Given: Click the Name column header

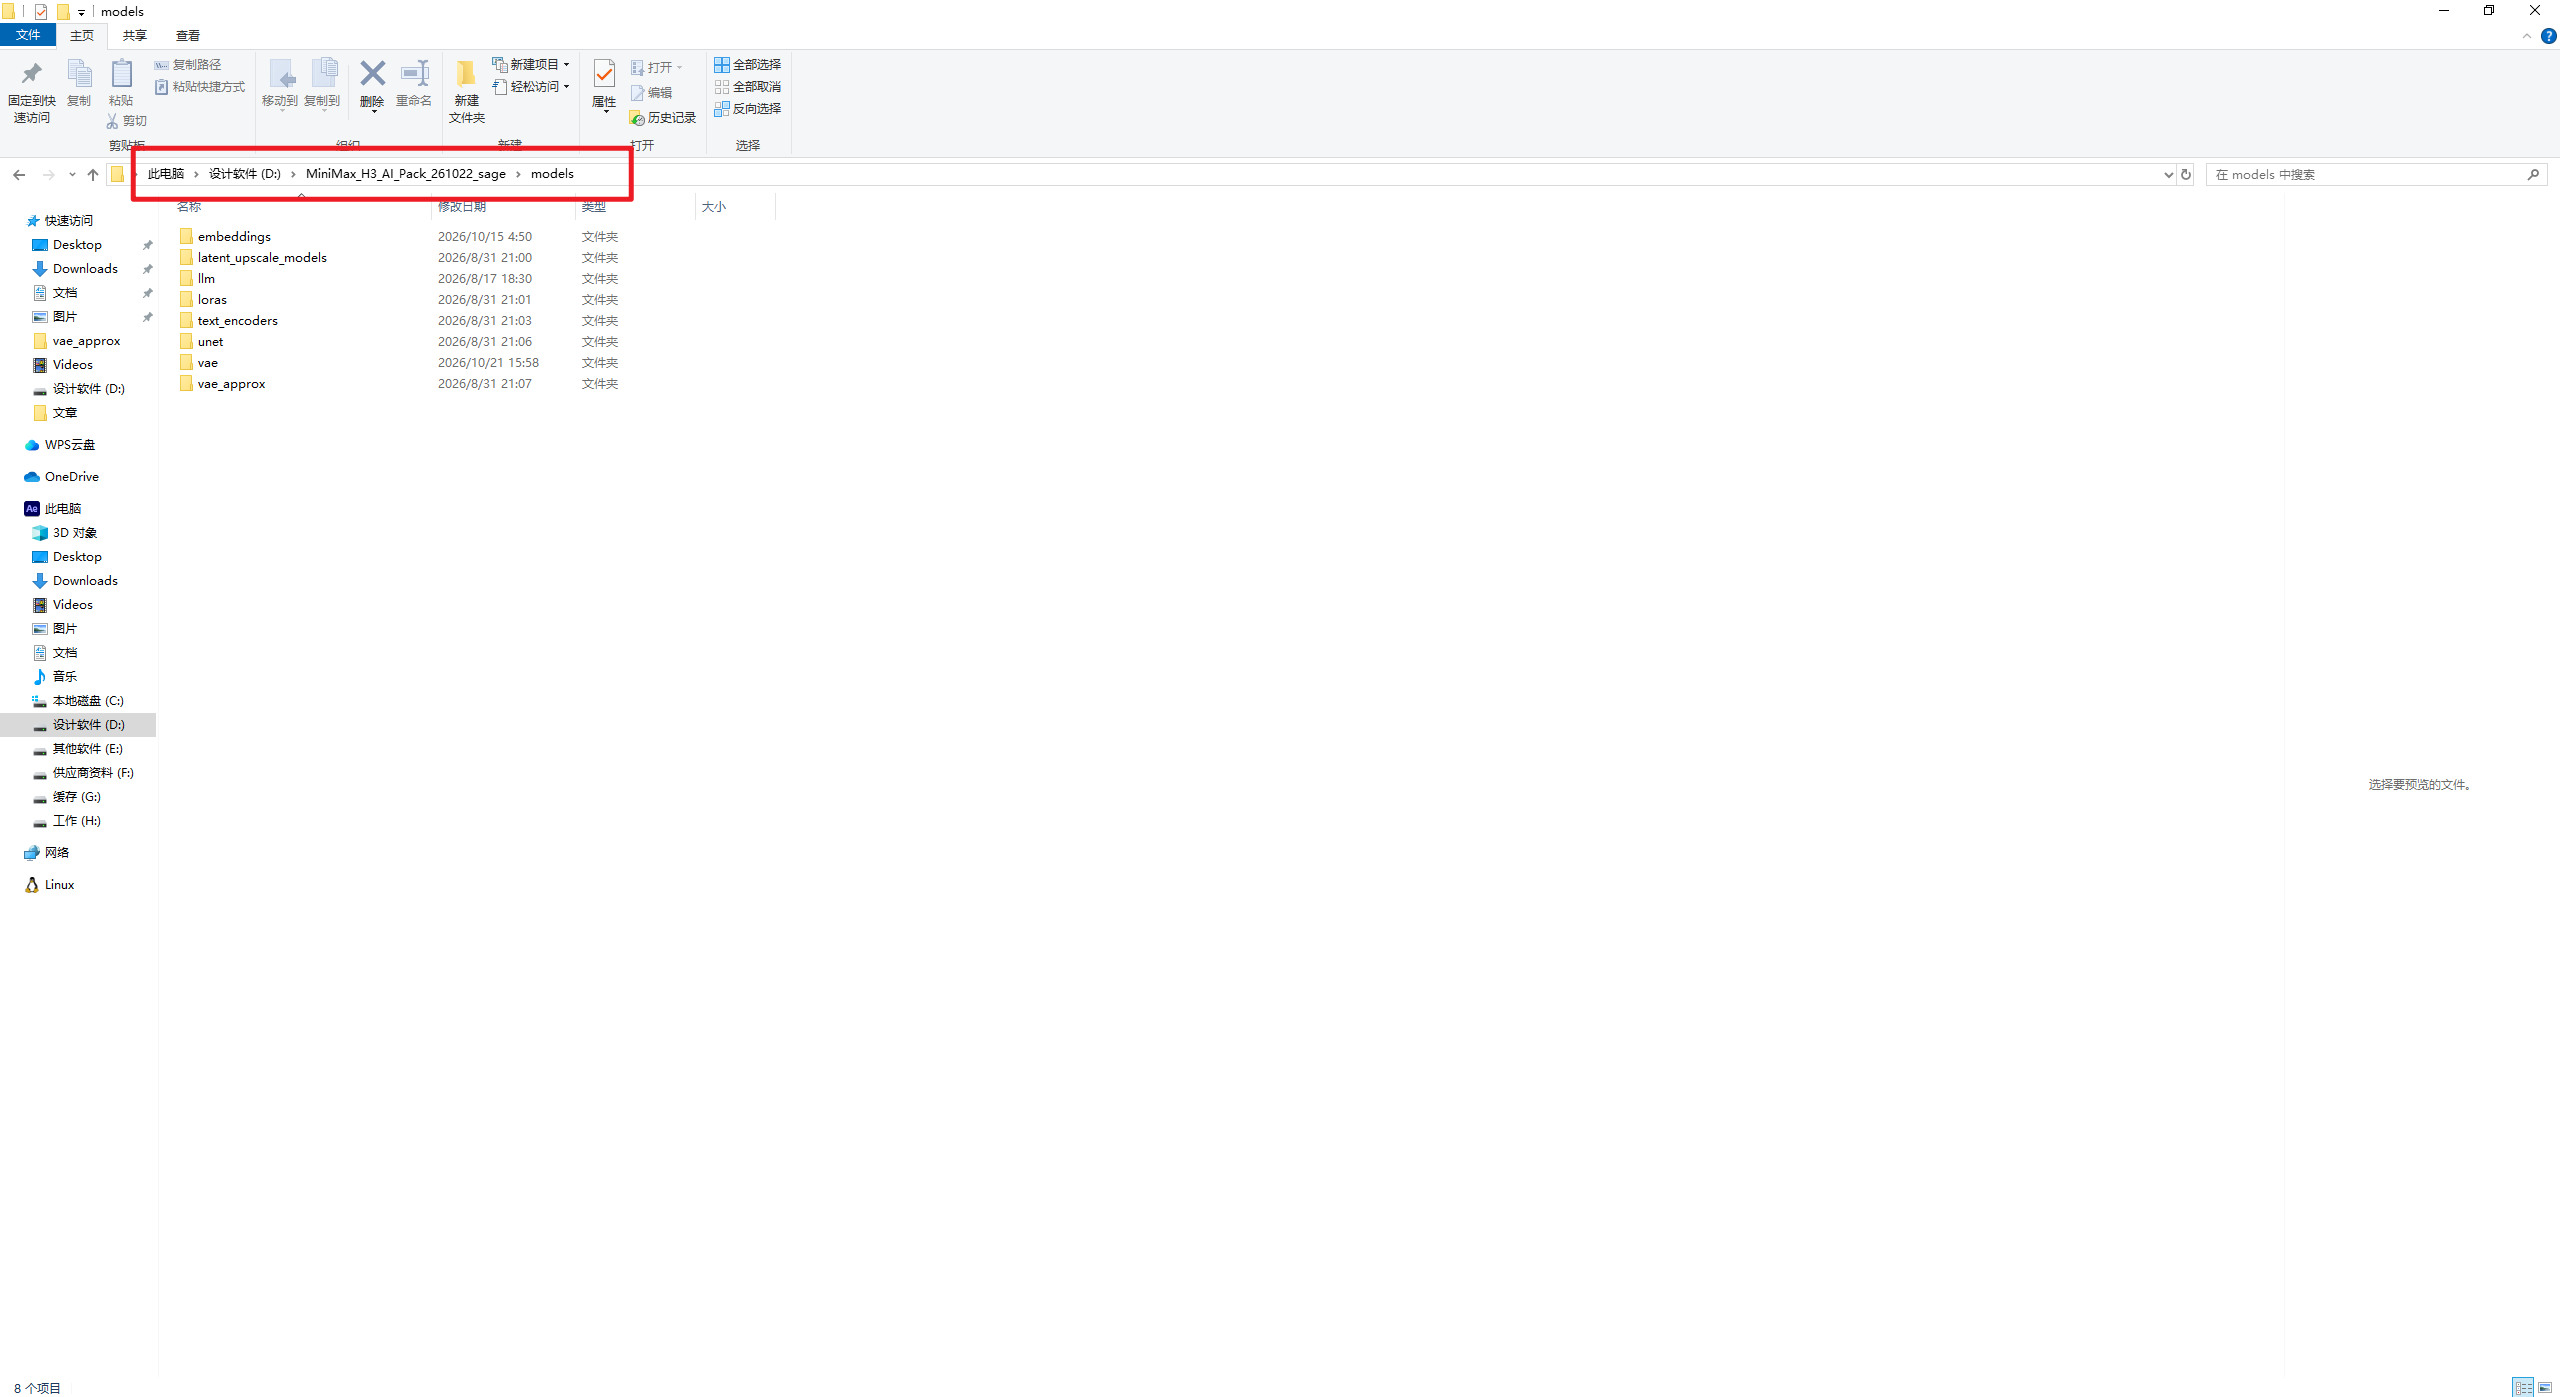Looking at the screenshot, I should (300, 206).
